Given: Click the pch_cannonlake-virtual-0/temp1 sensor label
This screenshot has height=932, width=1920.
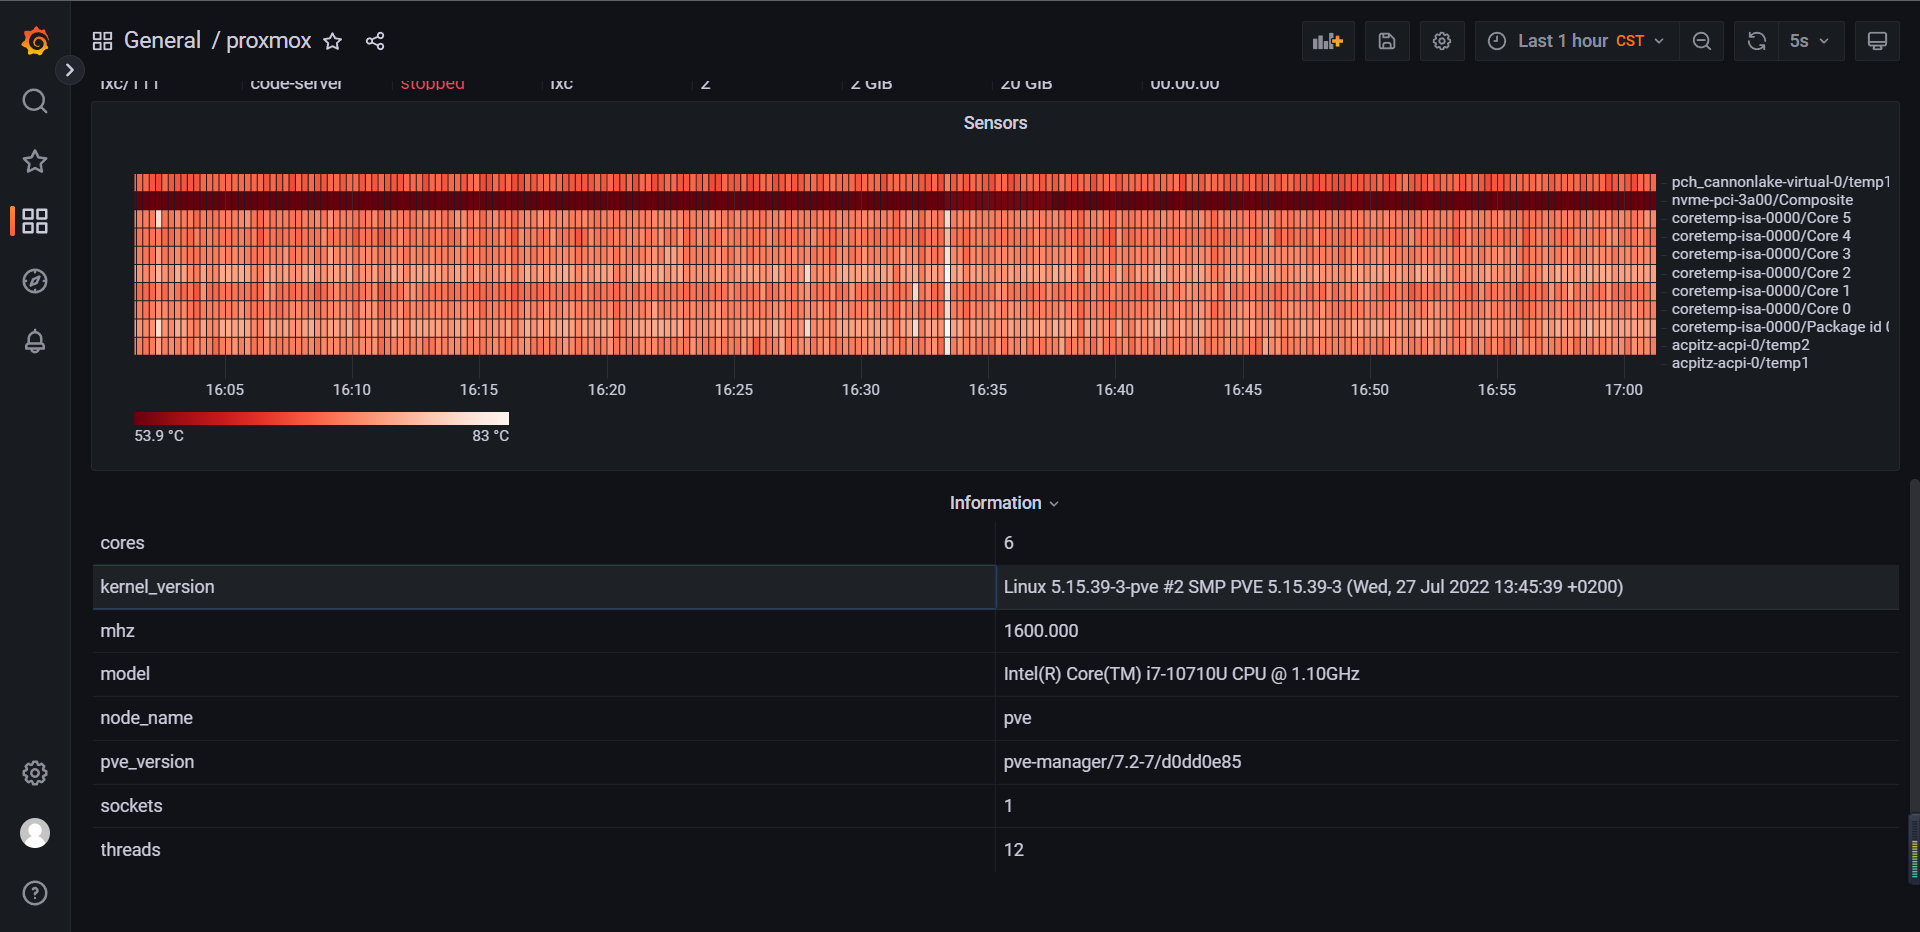Looking at the screenshot, I should coord(1780,182).
